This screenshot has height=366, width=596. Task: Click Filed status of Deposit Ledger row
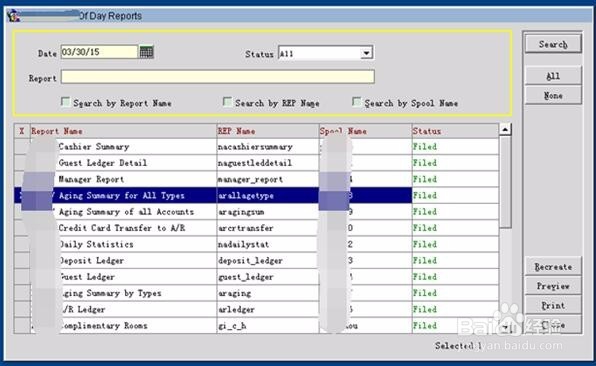[x=455, y=261]
